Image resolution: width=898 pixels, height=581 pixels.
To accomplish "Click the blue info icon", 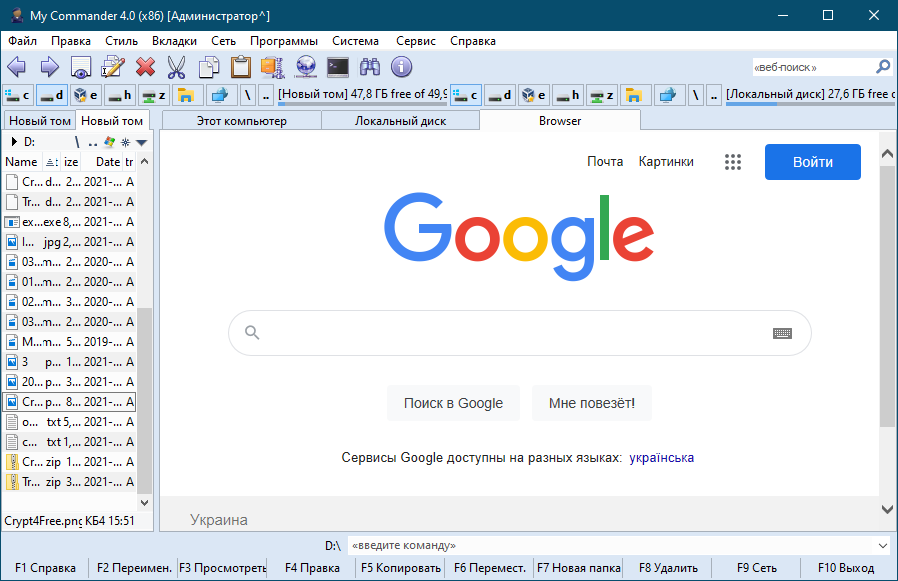I will click(401, 67).
